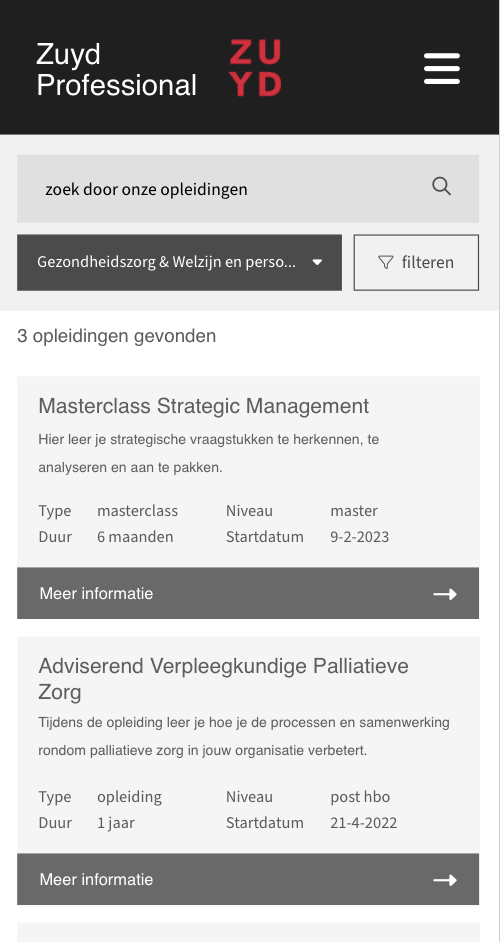Click the arrow icon under Masterclass Strategic Management
The image size is (500, 942).
[x=445, y=594]
